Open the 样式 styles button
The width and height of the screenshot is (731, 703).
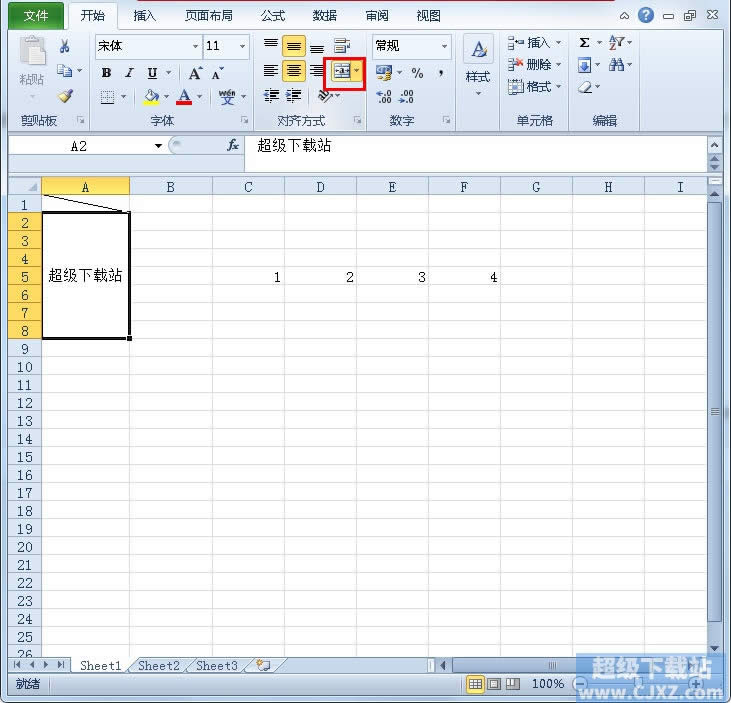(x=478, y=65)
